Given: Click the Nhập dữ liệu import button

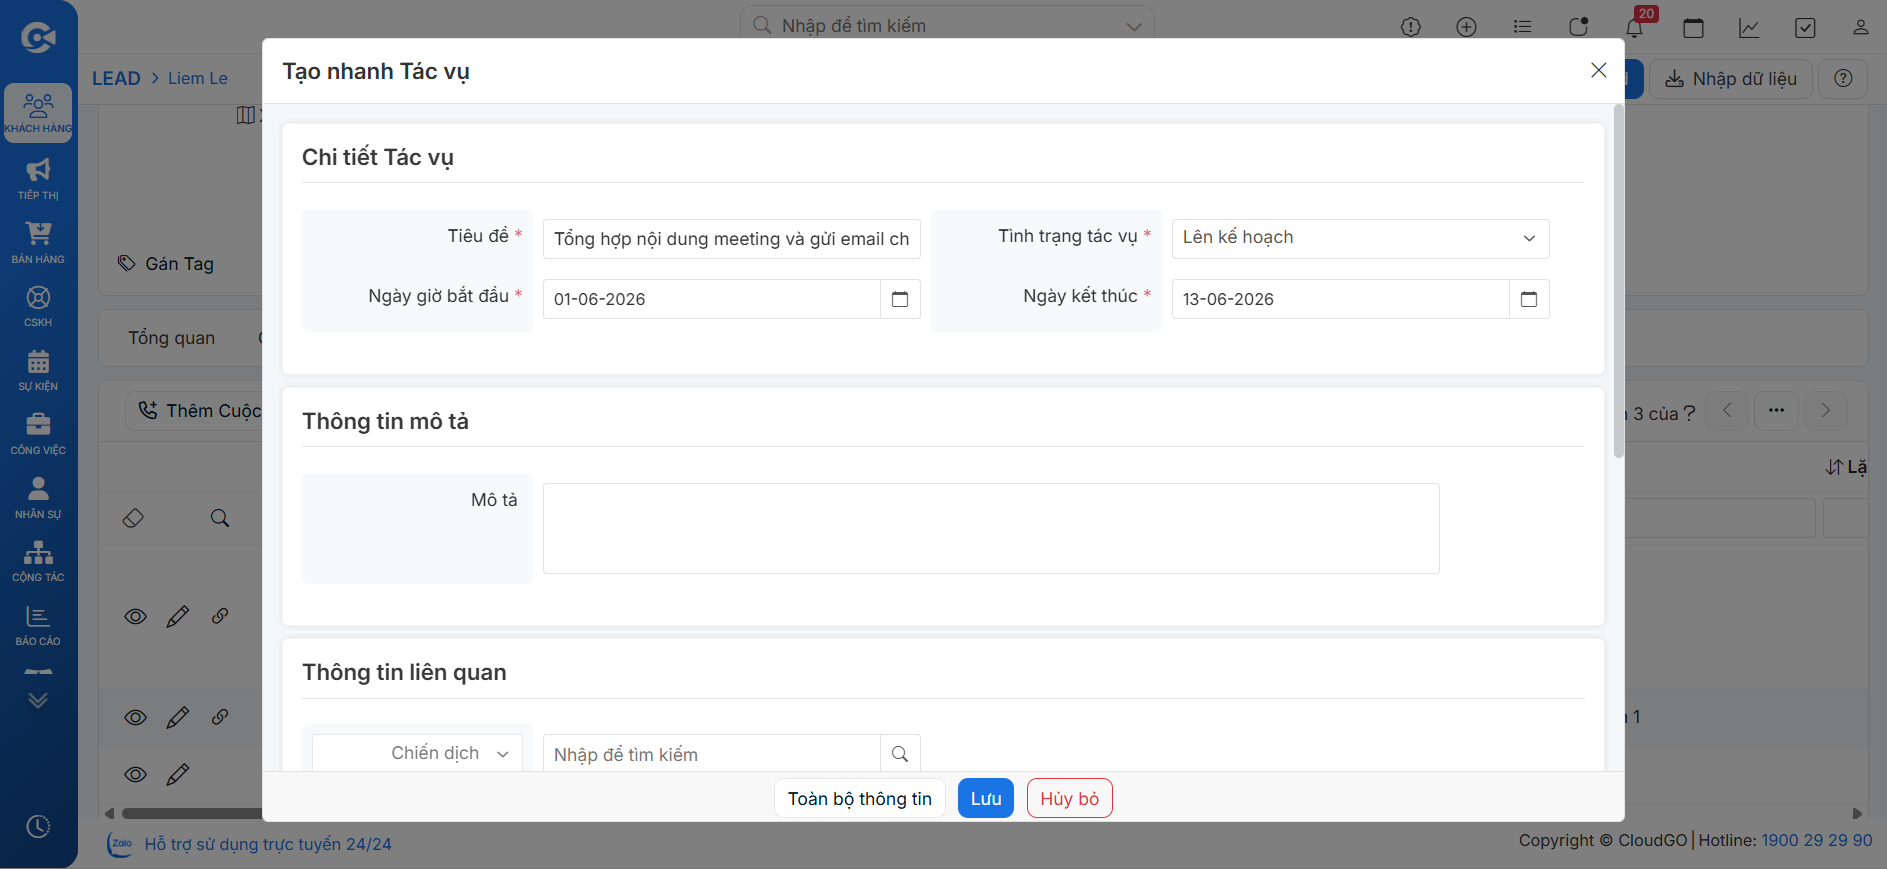Looking at the screenshot, I should pyautogui.click(x=1731, y=79).
